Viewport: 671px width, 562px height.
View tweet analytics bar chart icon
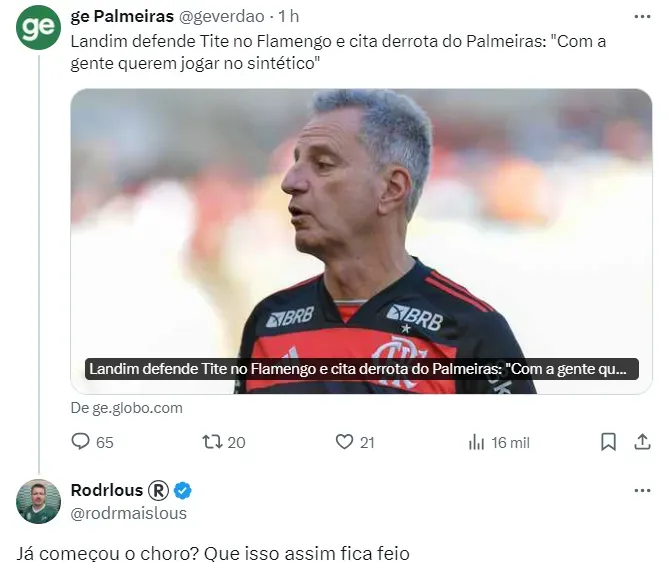click(476, 442)
